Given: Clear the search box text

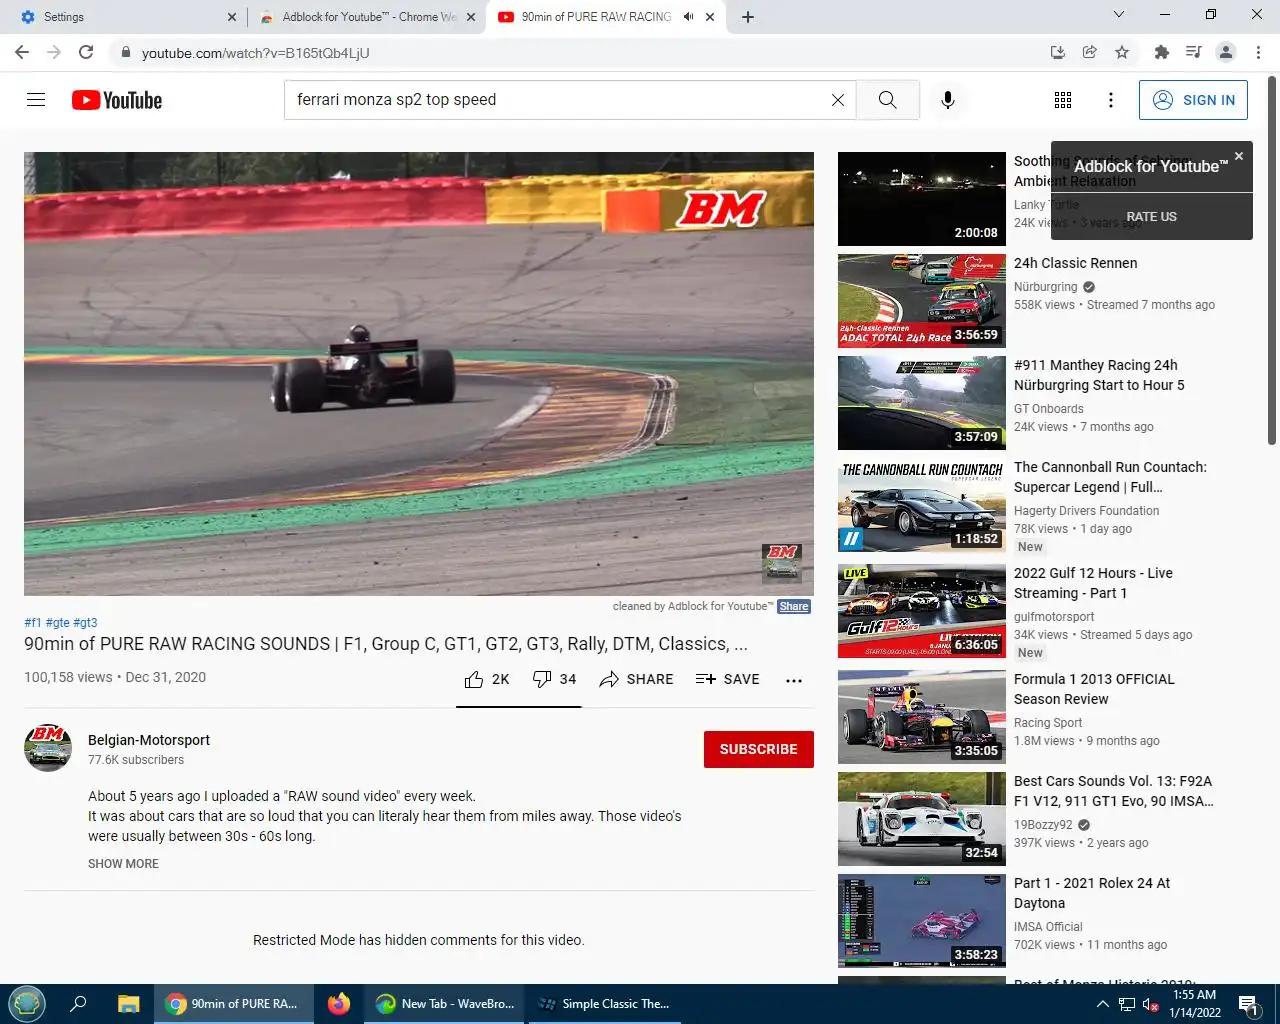Looking at the screenshot, I should point(838,100).
